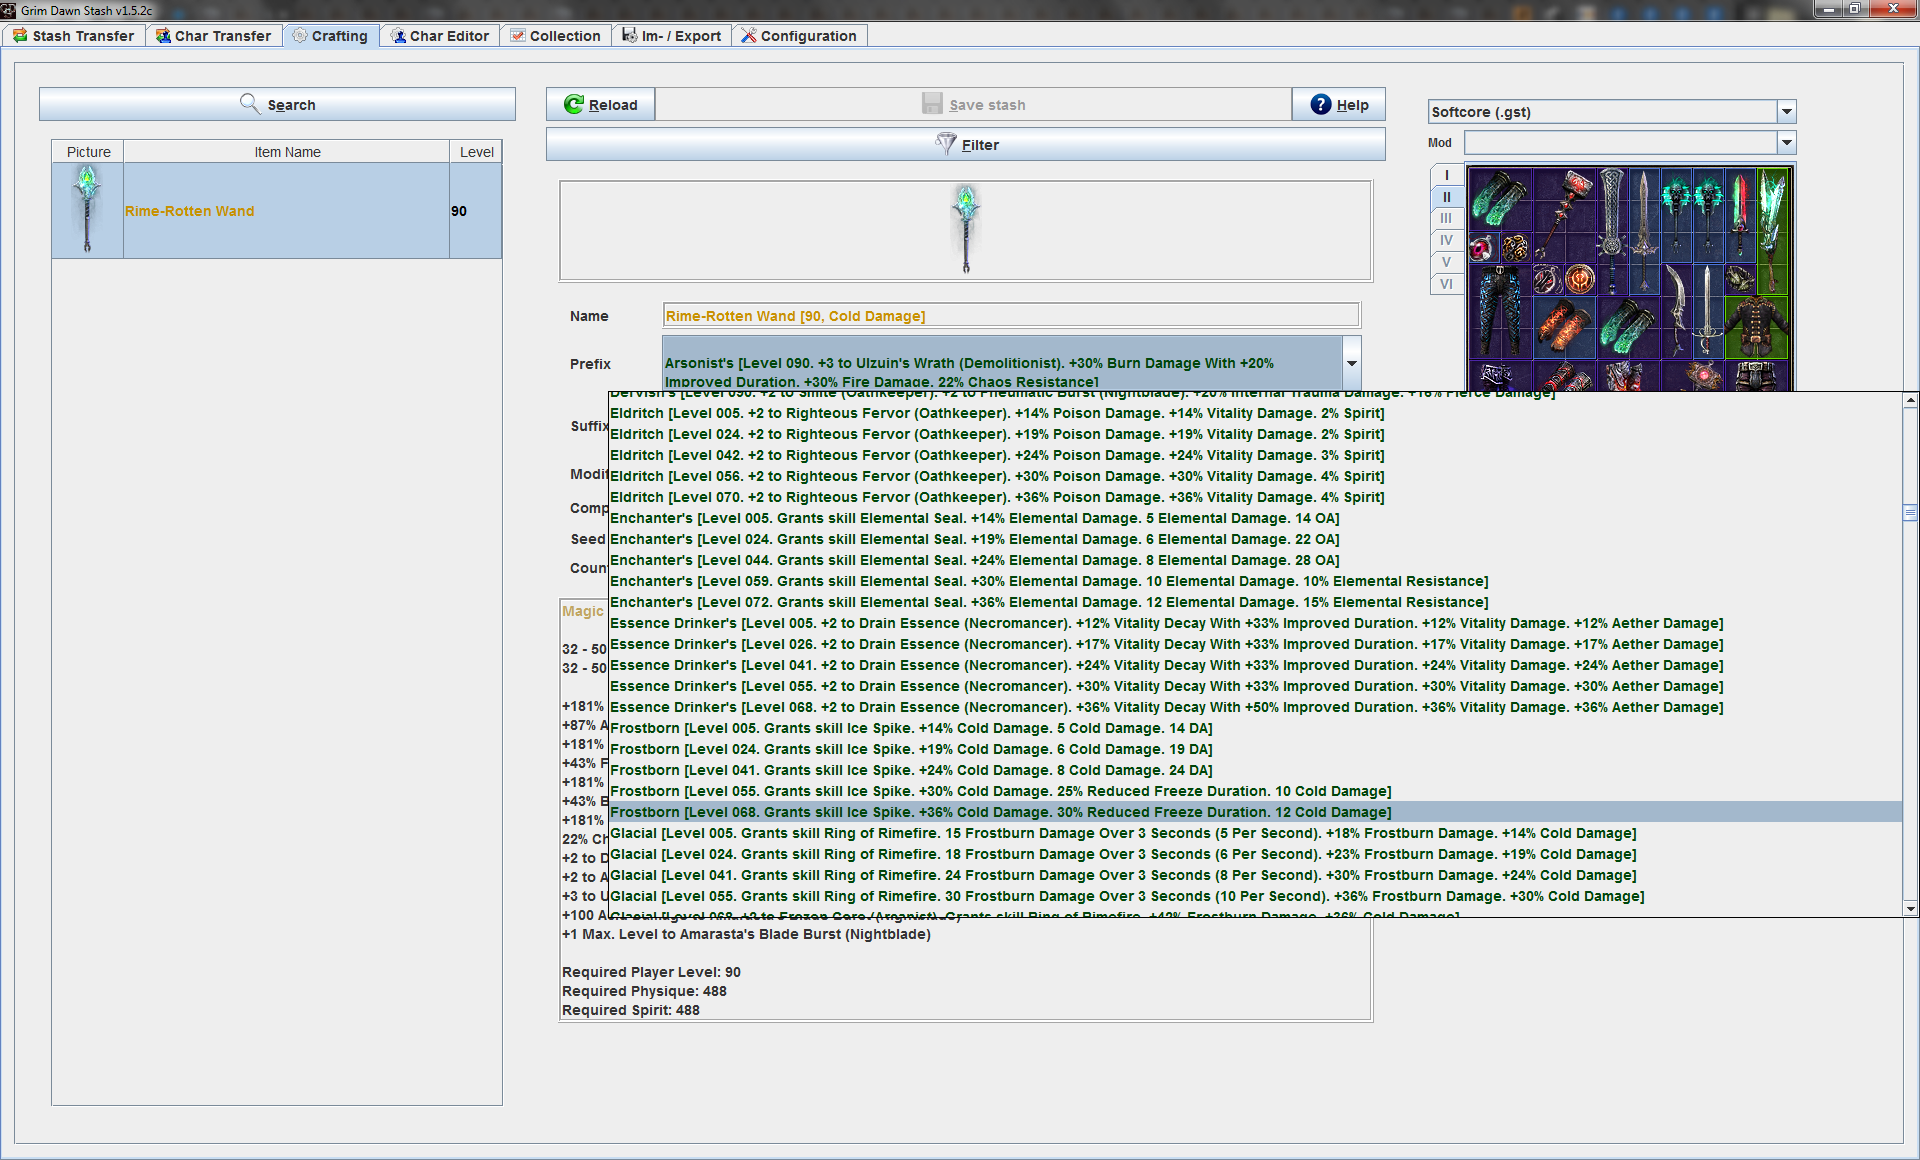Choose Glacial Level 024 prefix option
Screen dimensions: 1920x1160
(1255, 854)
